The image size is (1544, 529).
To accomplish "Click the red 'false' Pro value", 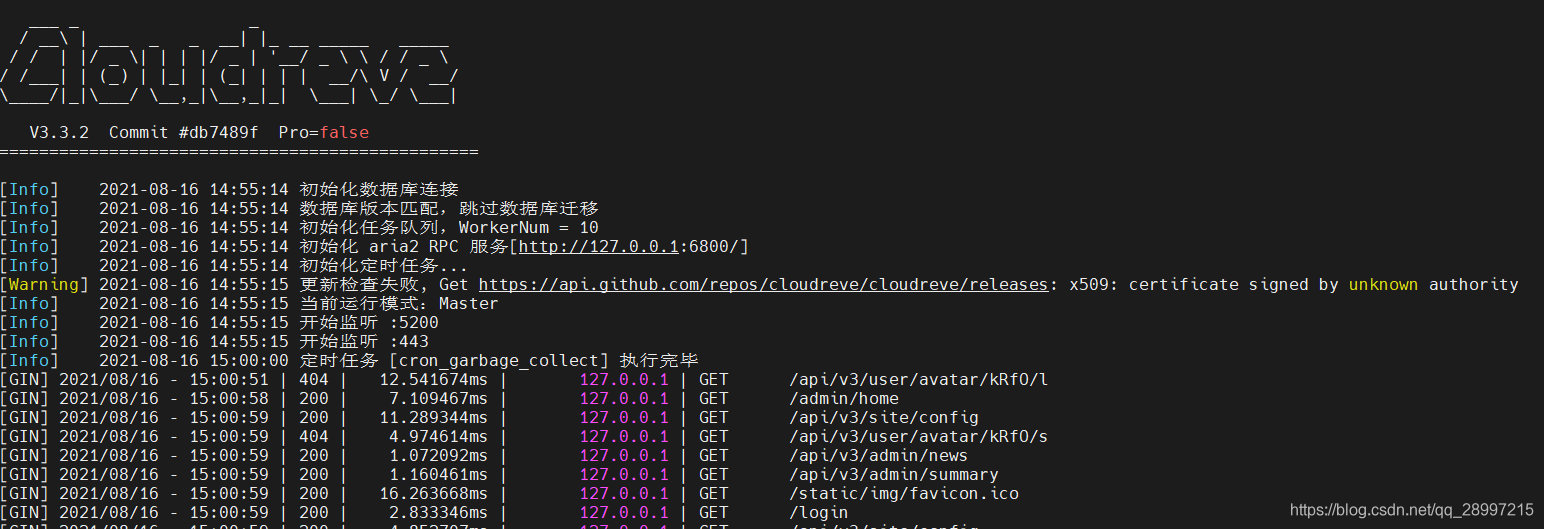I will [x=344, y=133].
